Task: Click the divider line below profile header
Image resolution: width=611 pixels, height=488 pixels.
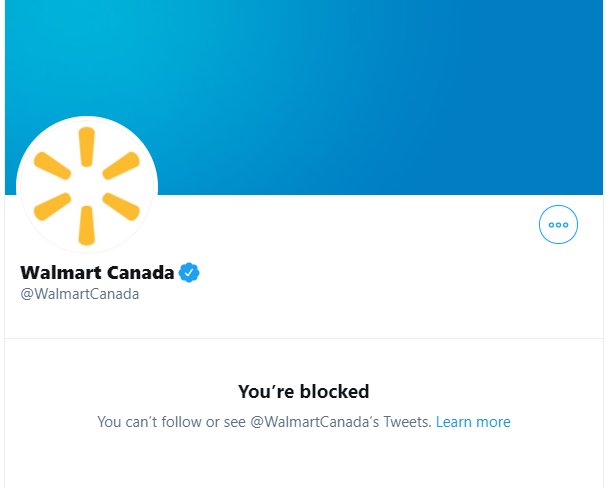Action: point(304,338)
